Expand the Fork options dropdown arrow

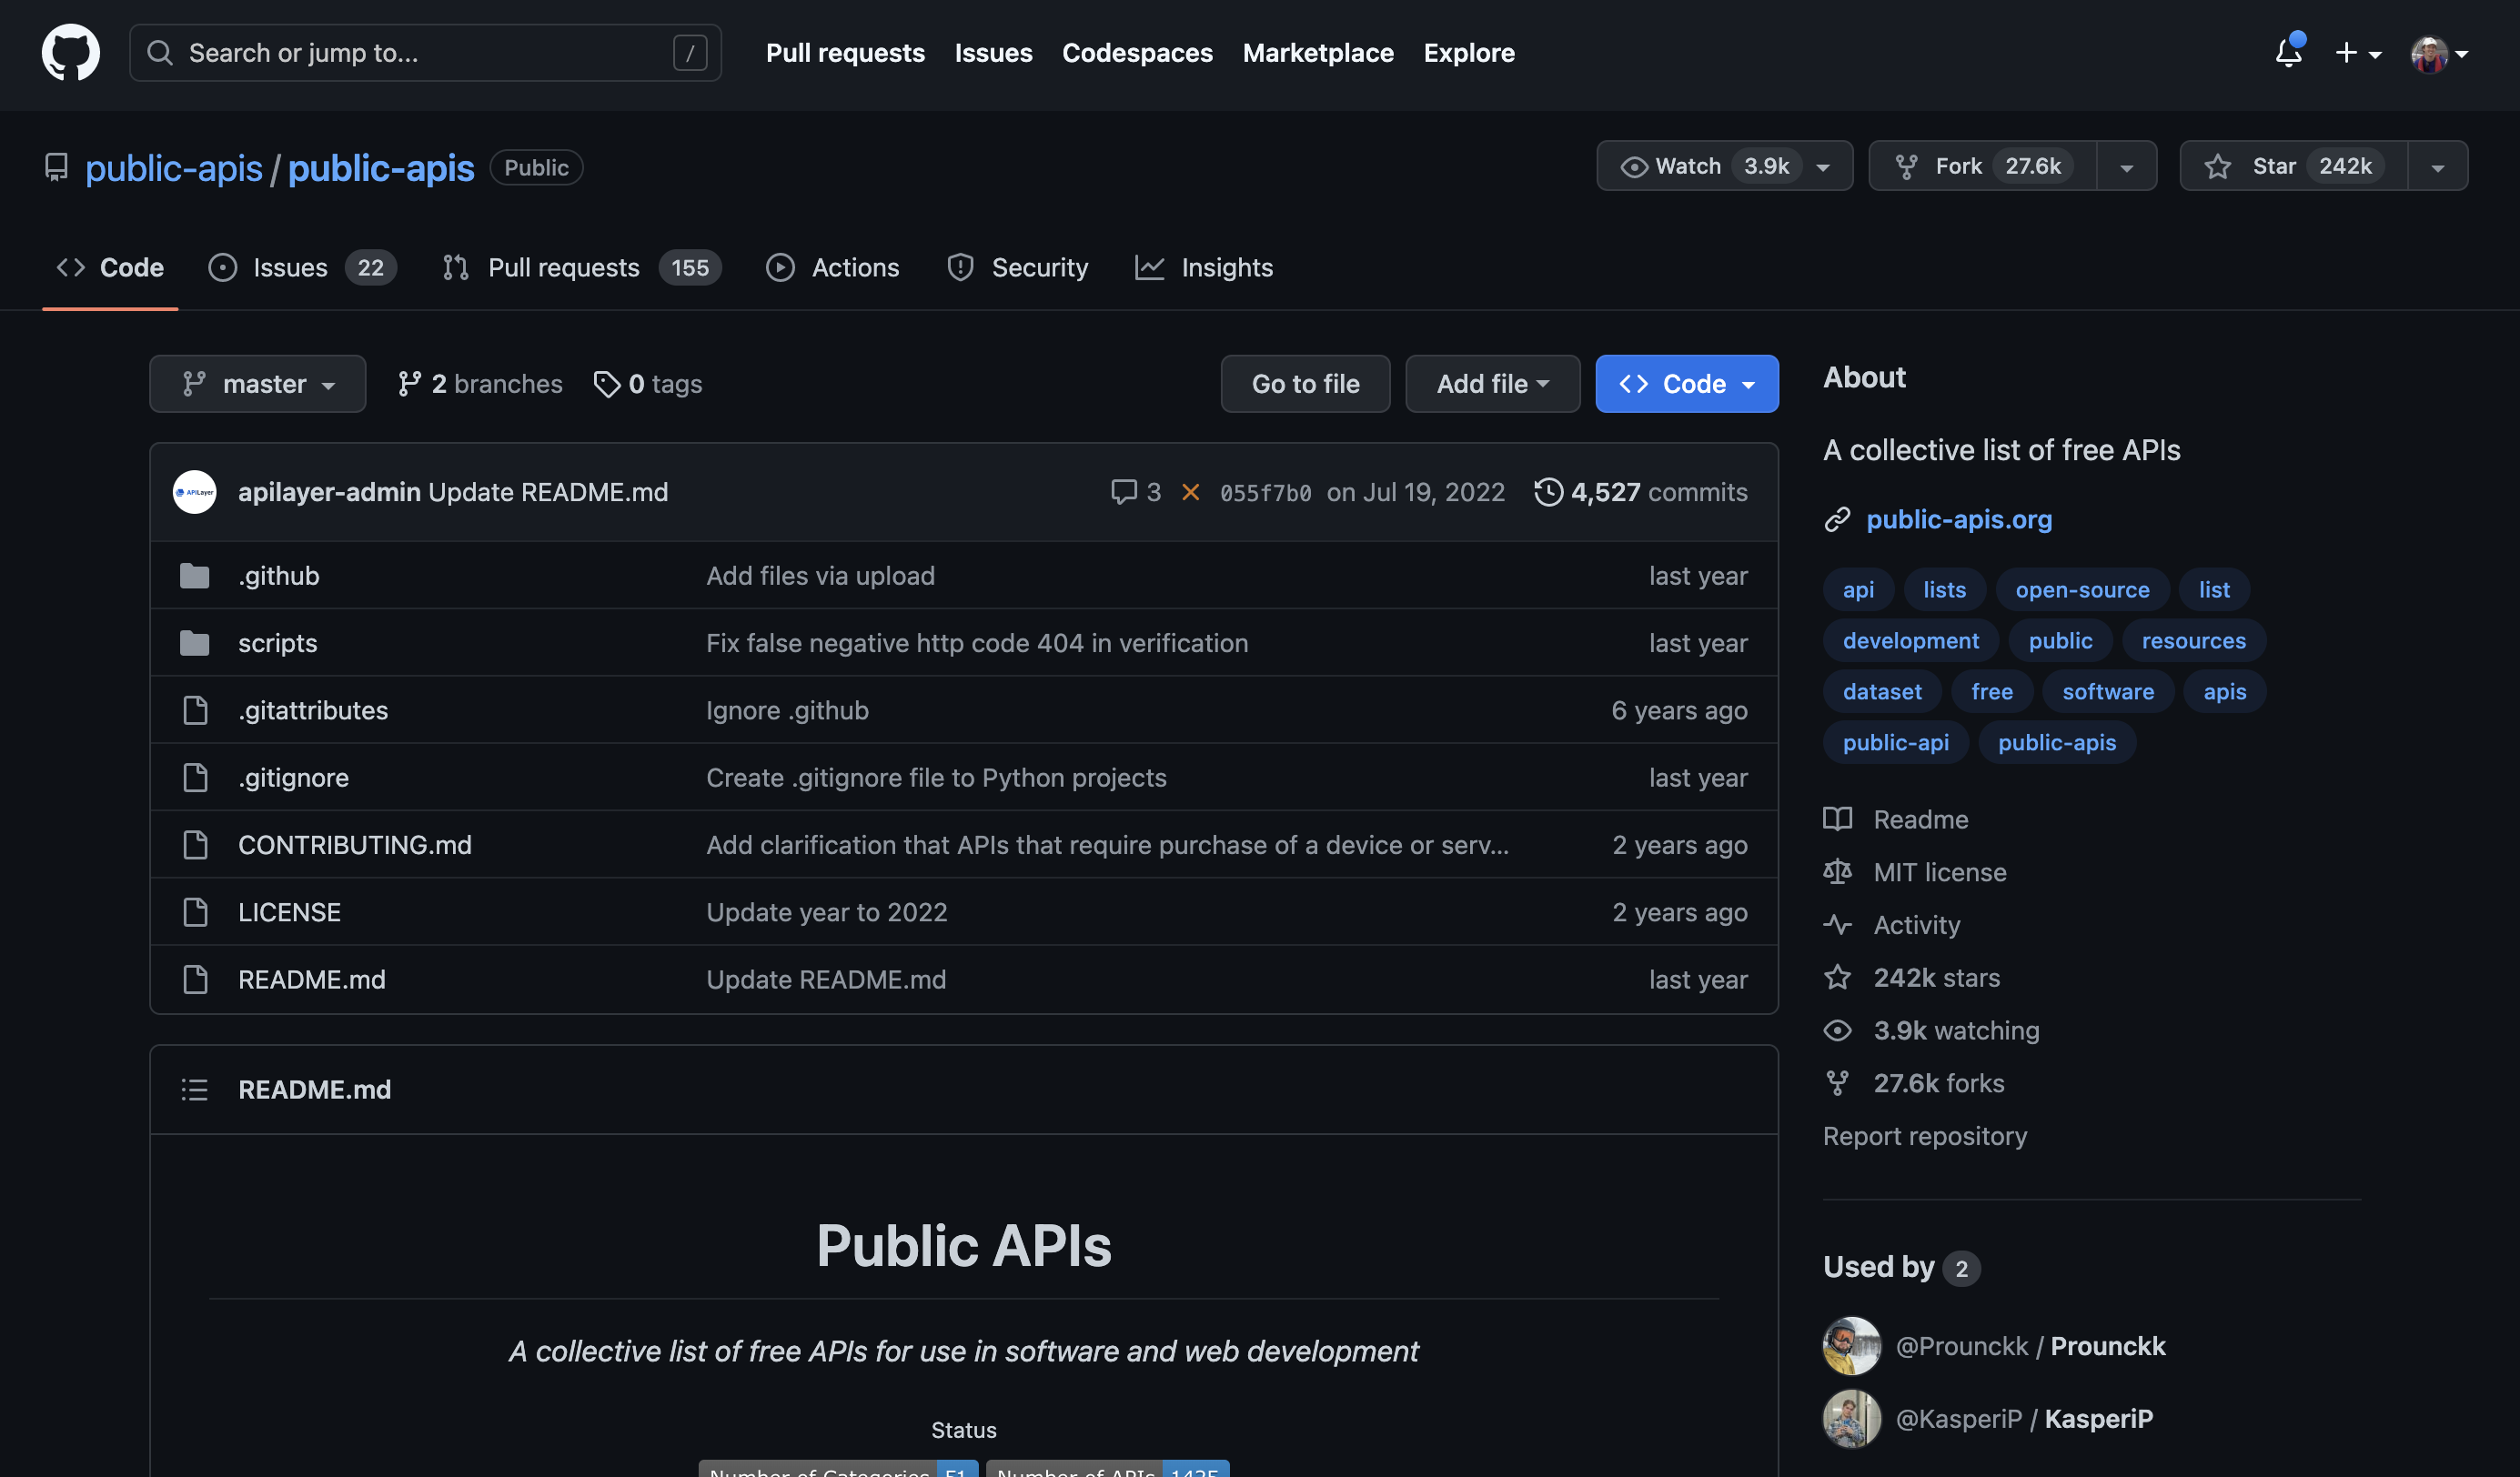pos(2127,167)
